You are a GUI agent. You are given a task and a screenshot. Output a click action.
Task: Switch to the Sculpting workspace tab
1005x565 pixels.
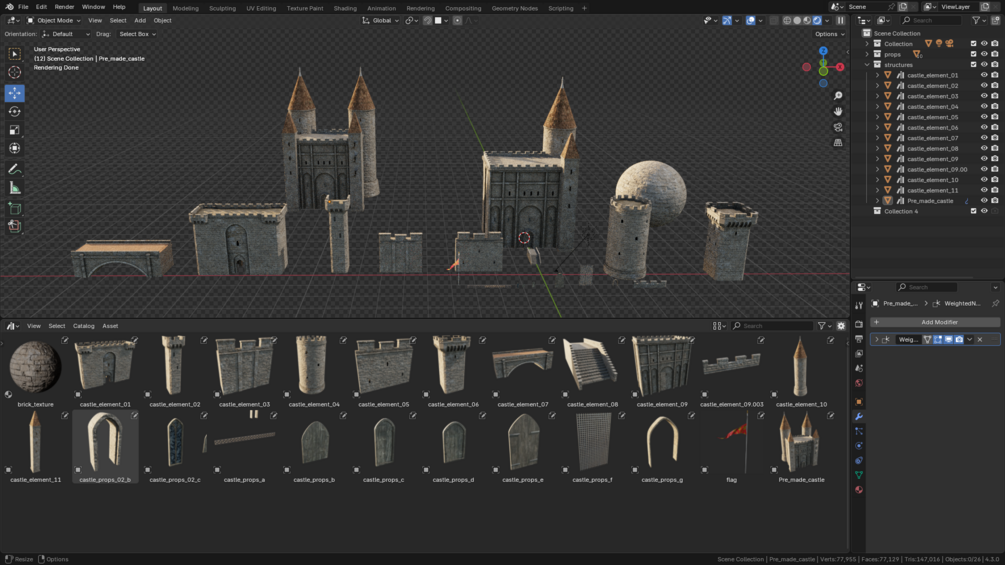click(222, 8)
